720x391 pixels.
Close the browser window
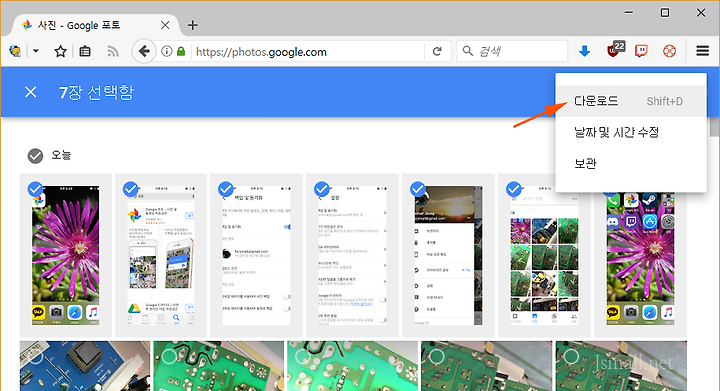701,12
